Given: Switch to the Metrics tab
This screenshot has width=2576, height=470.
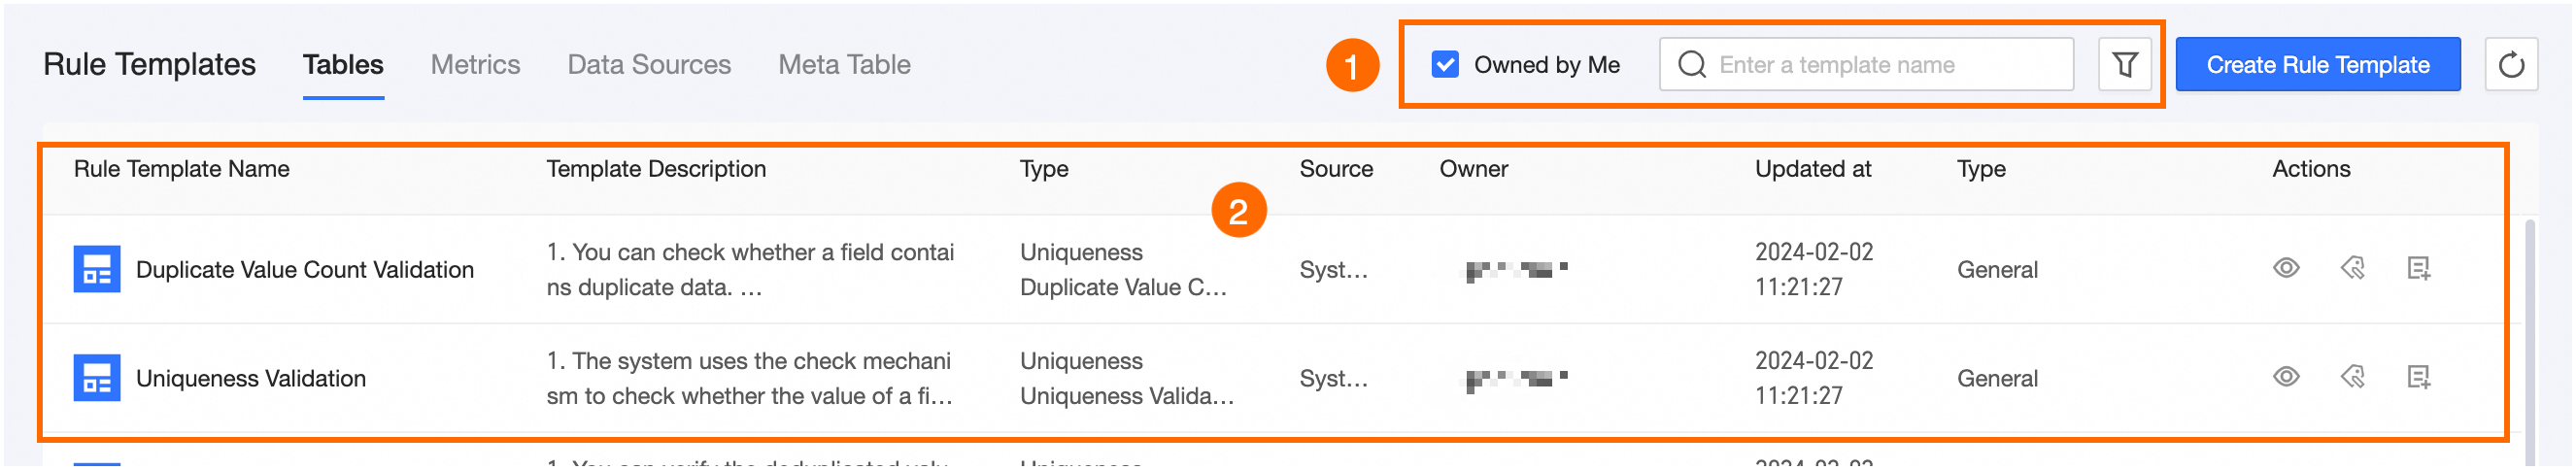Looking at the screenshot, I should 475,65.
